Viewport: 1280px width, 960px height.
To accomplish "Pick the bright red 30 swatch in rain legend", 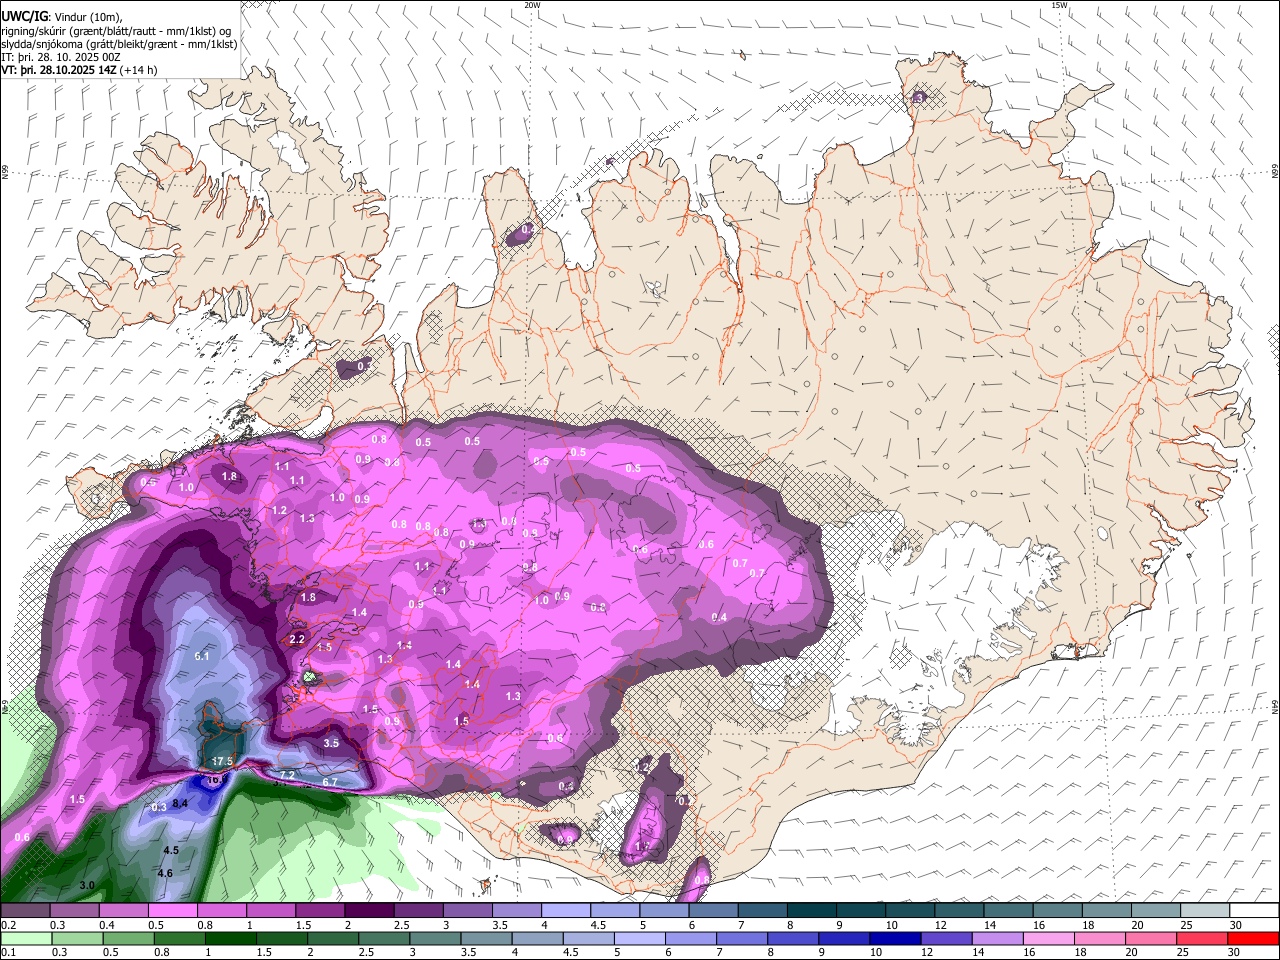I will [1253, 938].
